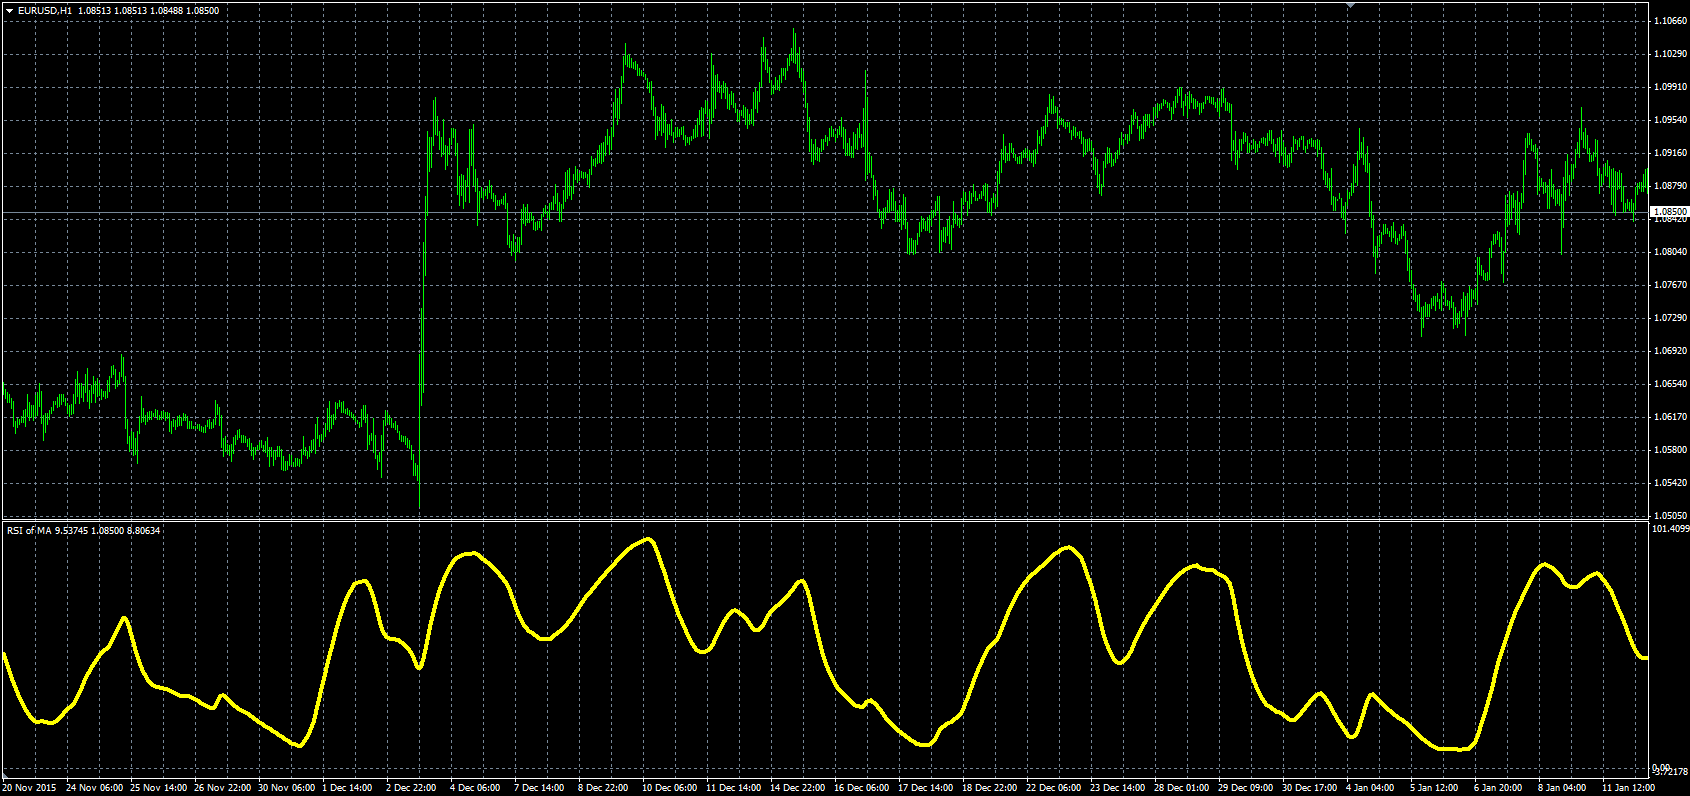Click the 7 Dec 14:00 time label

click(539, 788)
